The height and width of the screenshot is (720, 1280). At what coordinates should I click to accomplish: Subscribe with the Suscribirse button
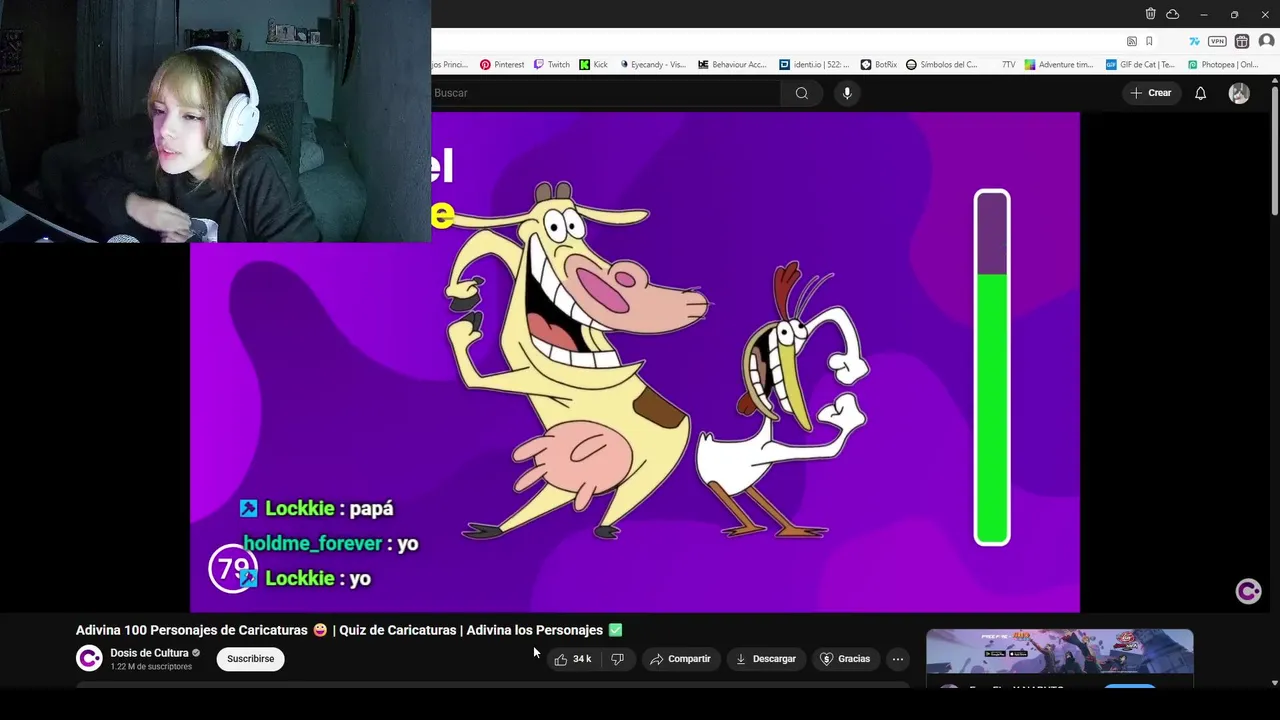tap(250, 659)
